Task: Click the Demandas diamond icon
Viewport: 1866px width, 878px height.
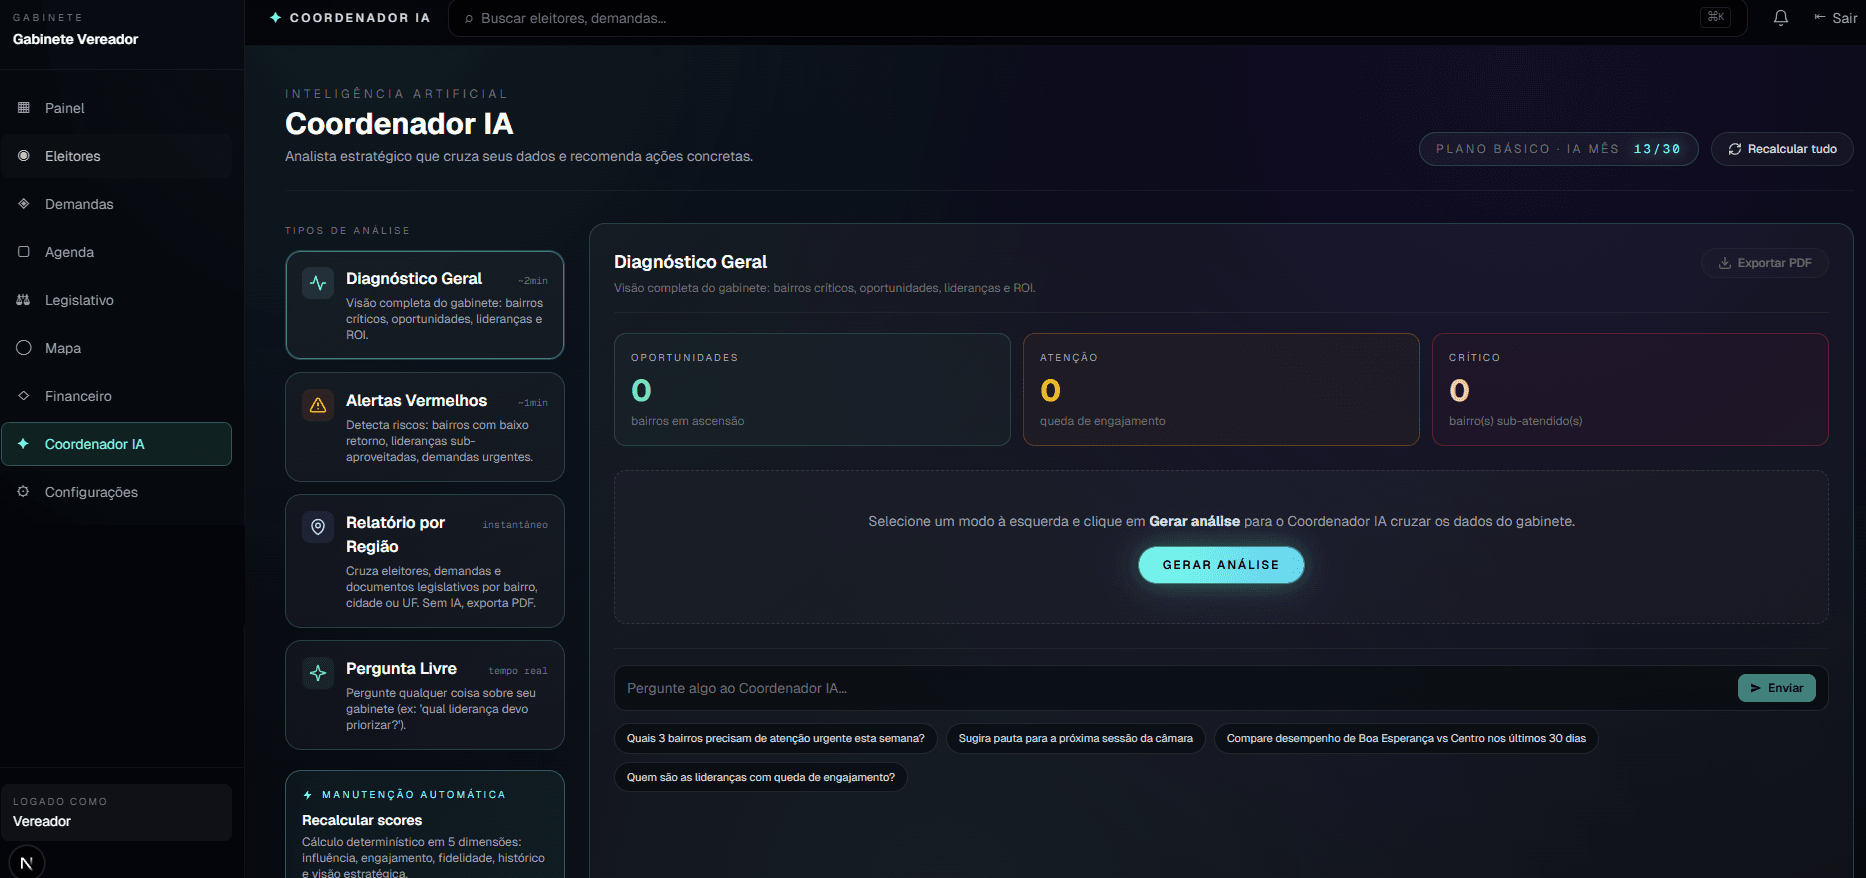Action: 24,203
